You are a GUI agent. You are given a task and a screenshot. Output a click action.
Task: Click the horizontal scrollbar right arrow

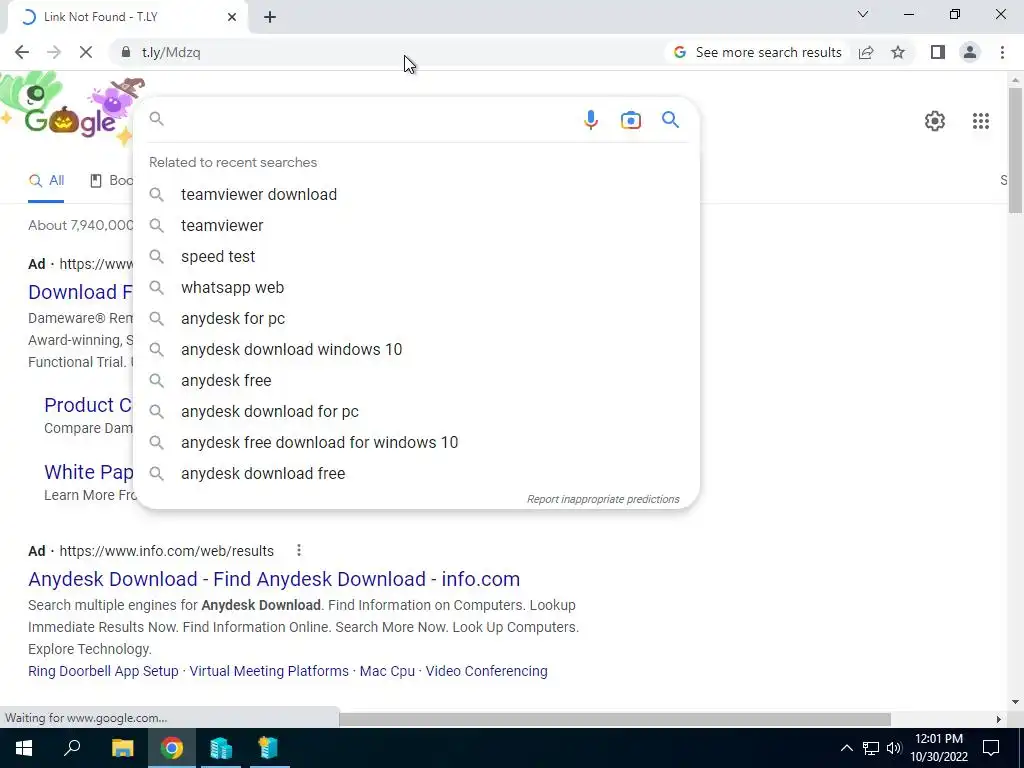pos(999,719)
